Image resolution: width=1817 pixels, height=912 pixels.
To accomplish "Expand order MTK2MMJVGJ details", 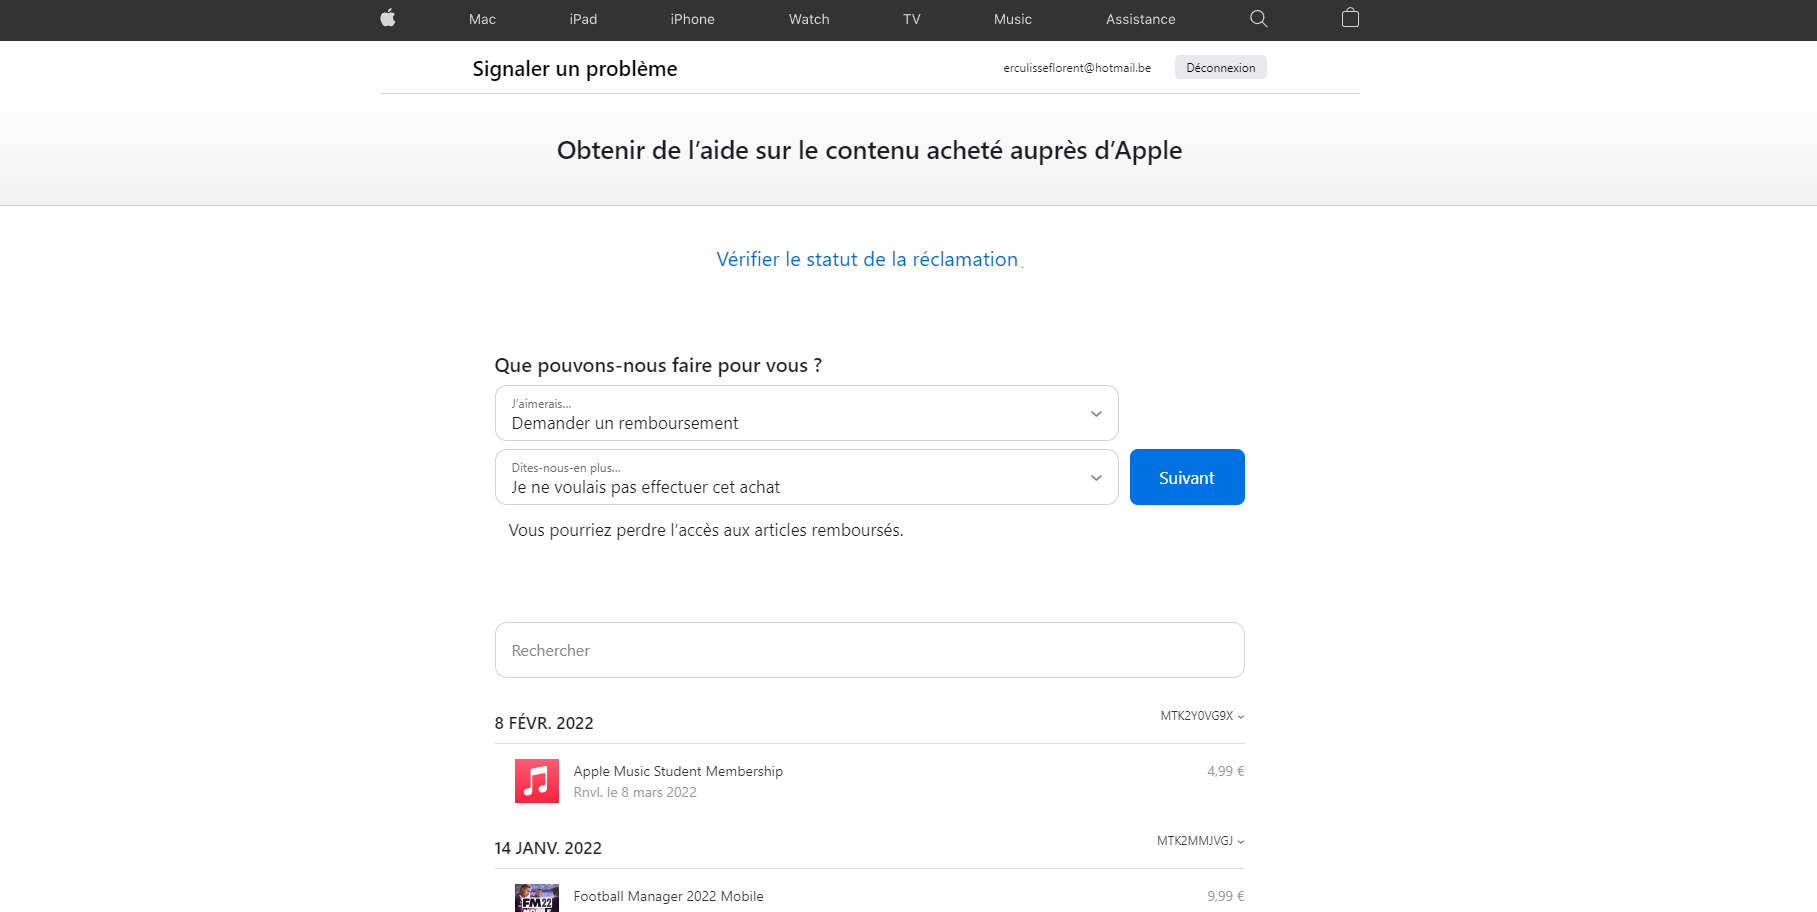I will (1200, 841).
